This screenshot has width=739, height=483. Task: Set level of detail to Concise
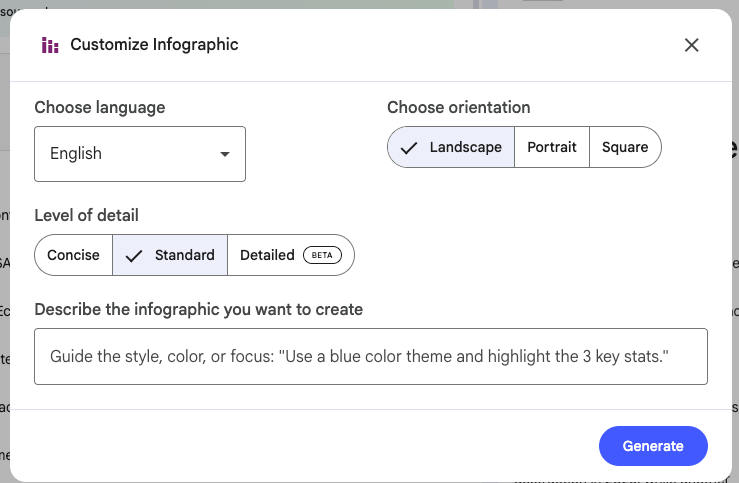tap(73, 255)
